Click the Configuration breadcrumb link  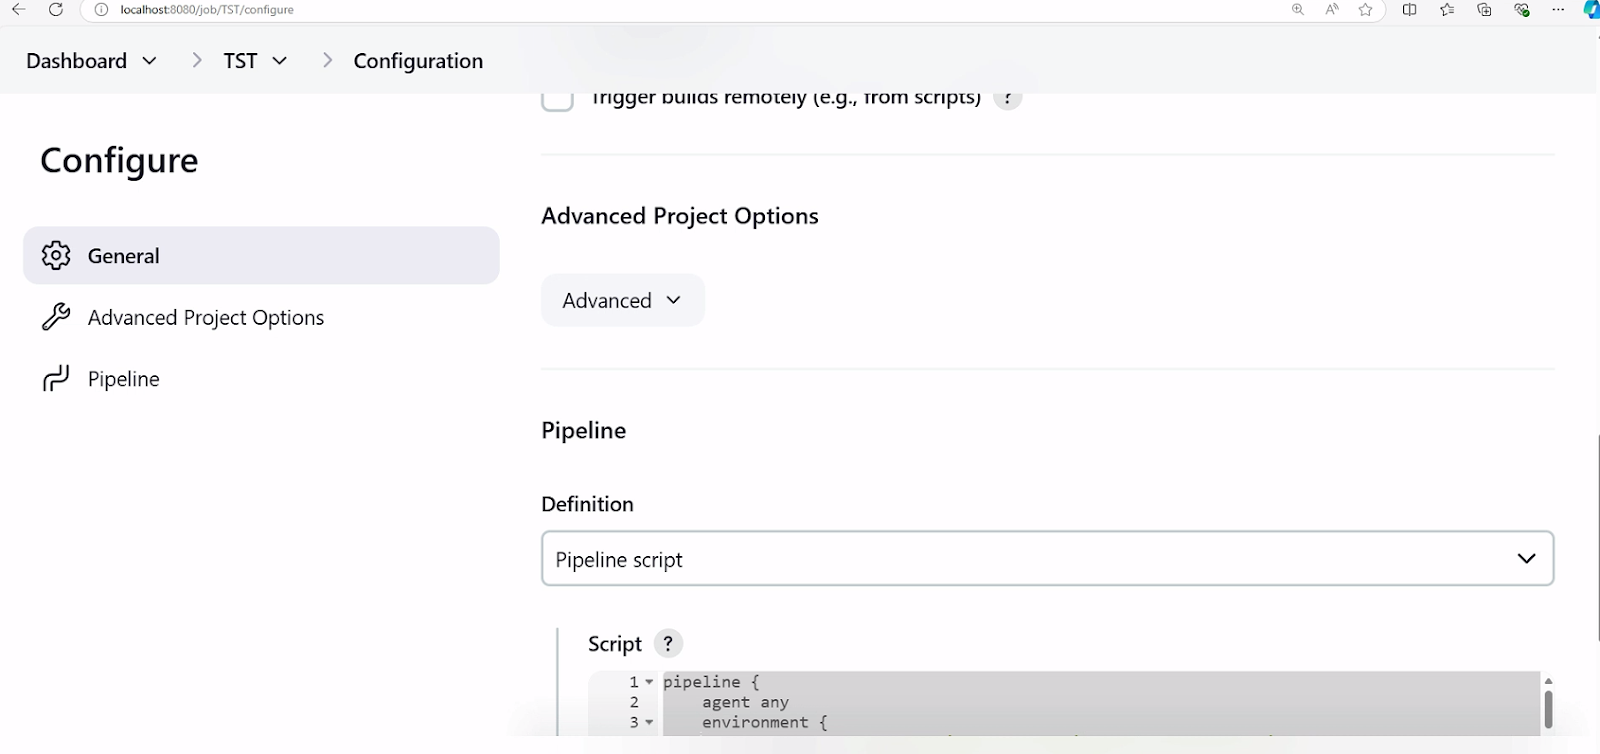(x=418, y=61)
